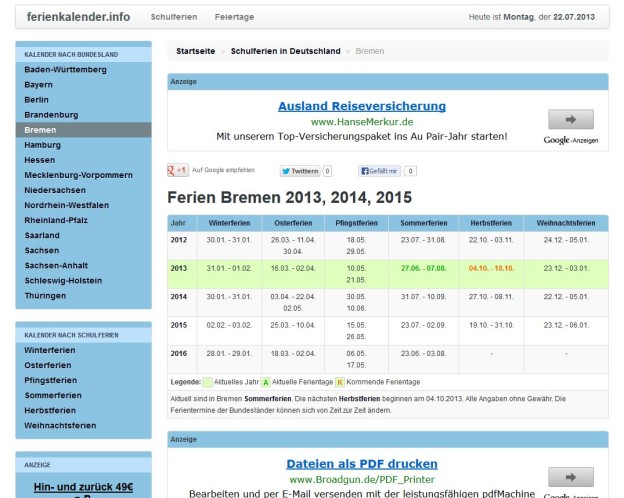
Task: Click the orange K legend icon
Action: point(339,382)
